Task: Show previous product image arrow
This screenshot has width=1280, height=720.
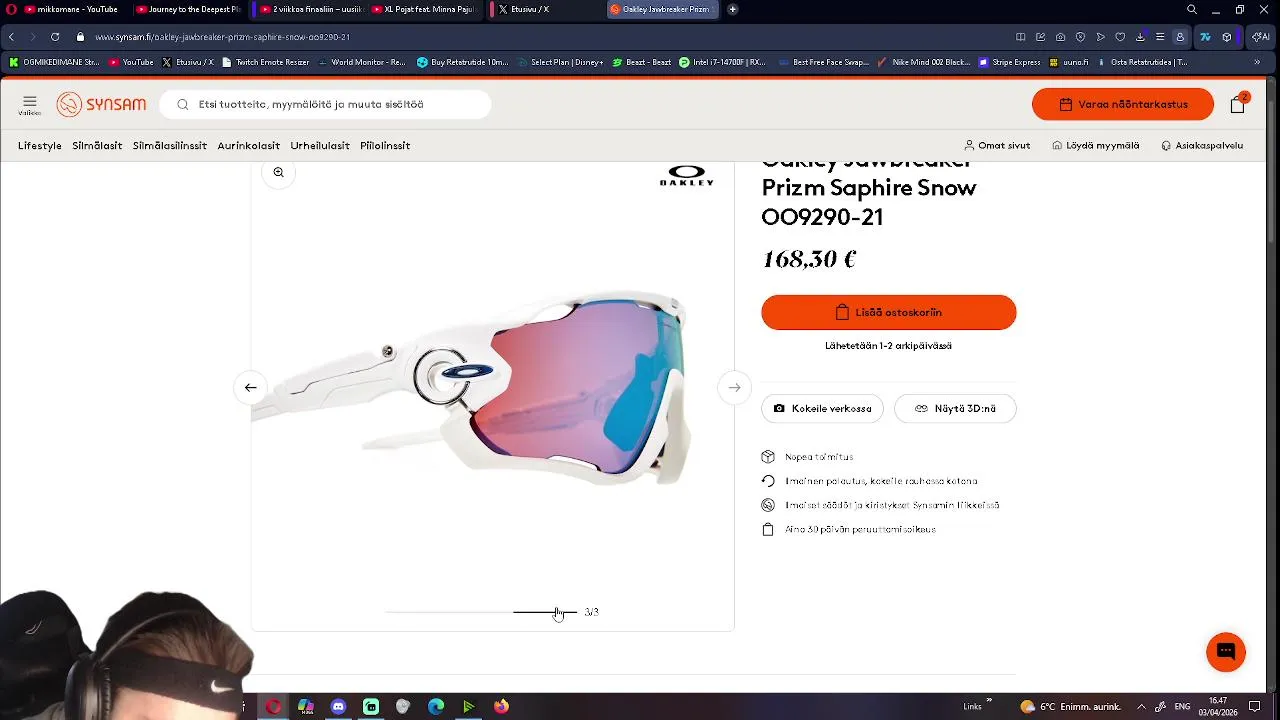Action: click(251, 387)
